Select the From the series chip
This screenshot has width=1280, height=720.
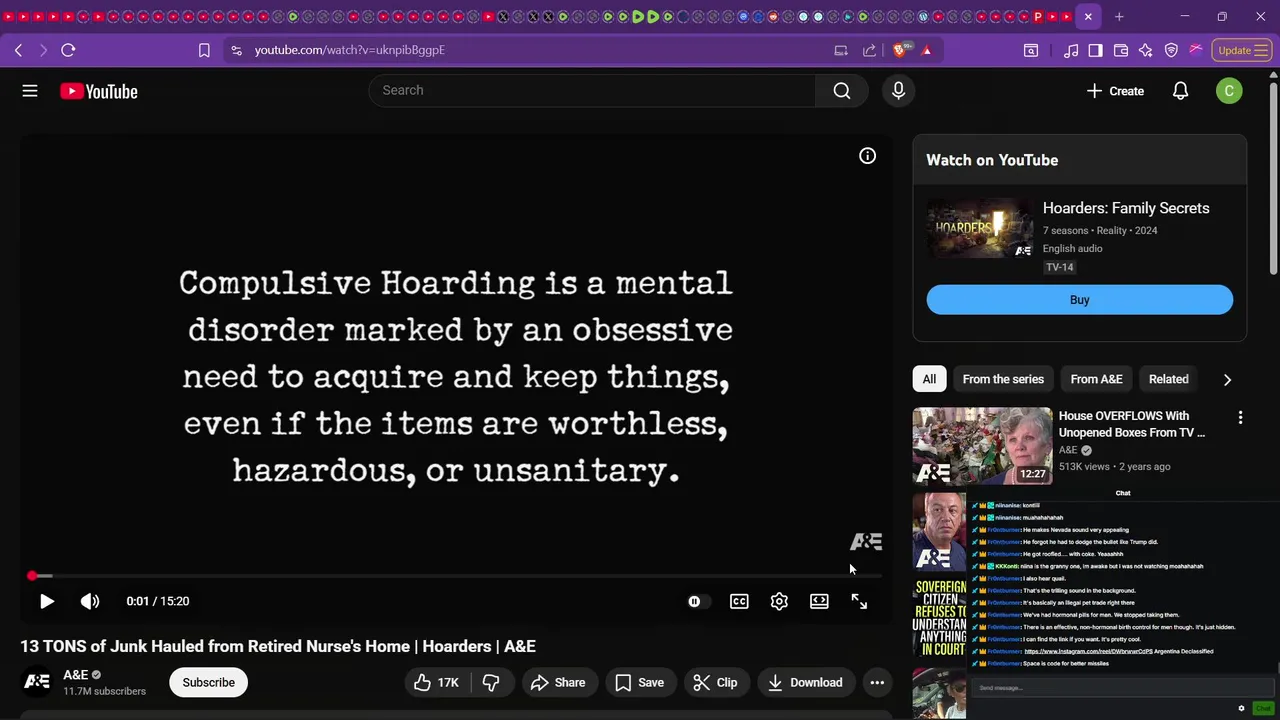point(1003,379)
